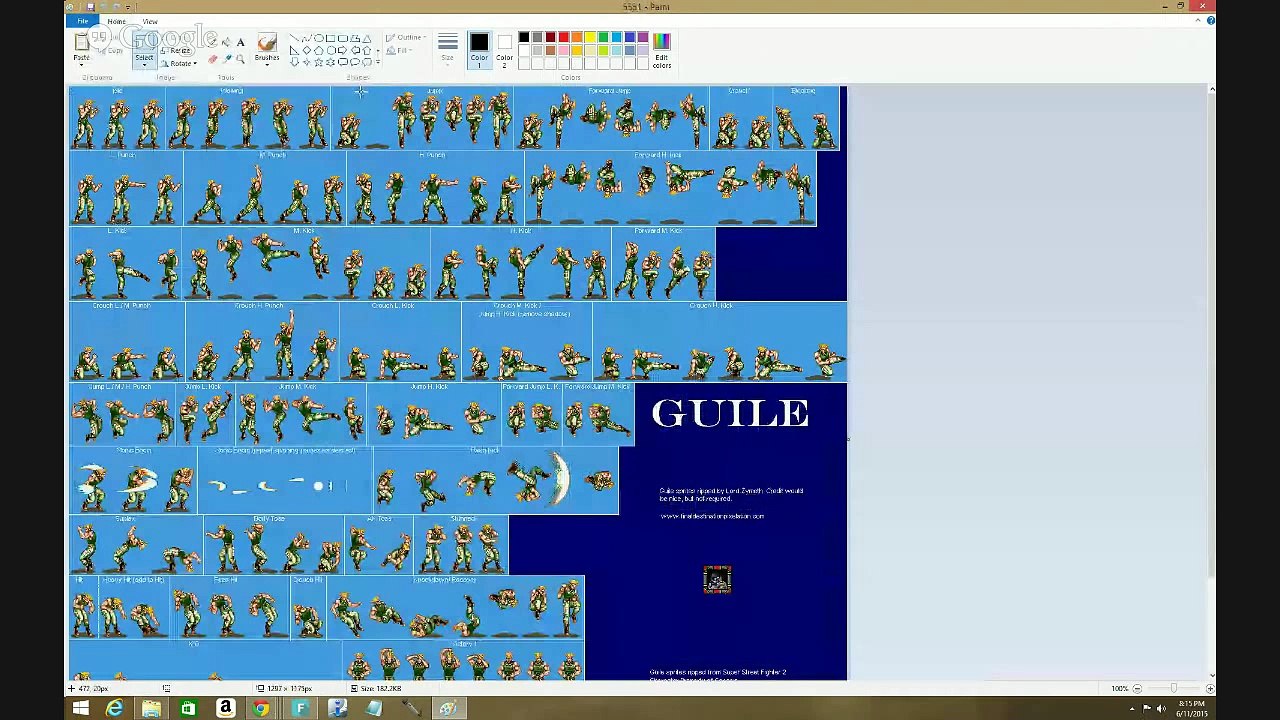
Task: Click the Brushes tool icon
Action: tap(267, 42)
